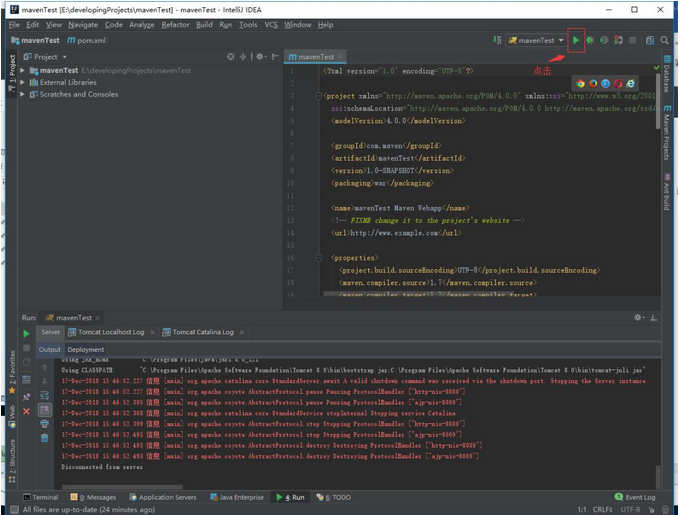Toggle soft-wrap in Run console

click(x=44, y=396)
